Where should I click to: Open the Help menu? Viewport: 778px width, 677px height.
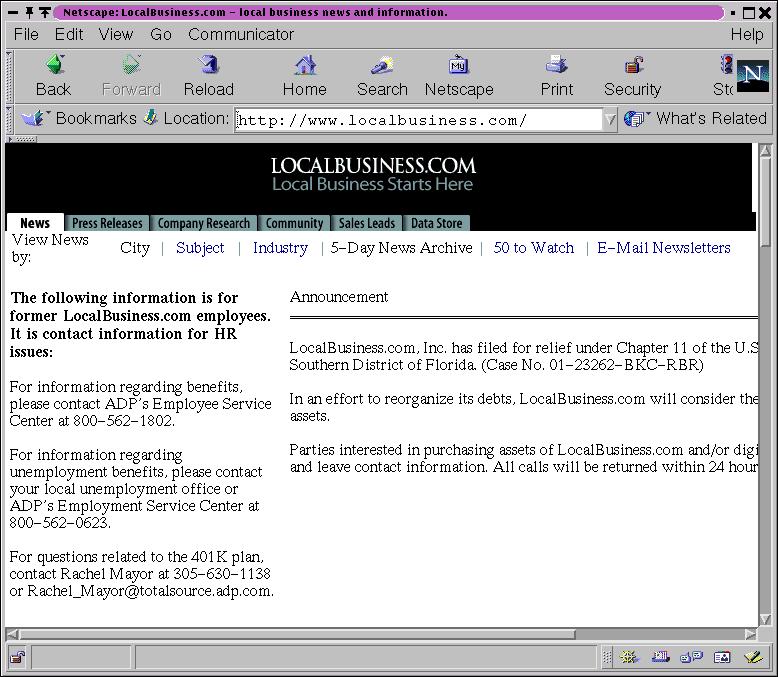click(x=747, y=34)
